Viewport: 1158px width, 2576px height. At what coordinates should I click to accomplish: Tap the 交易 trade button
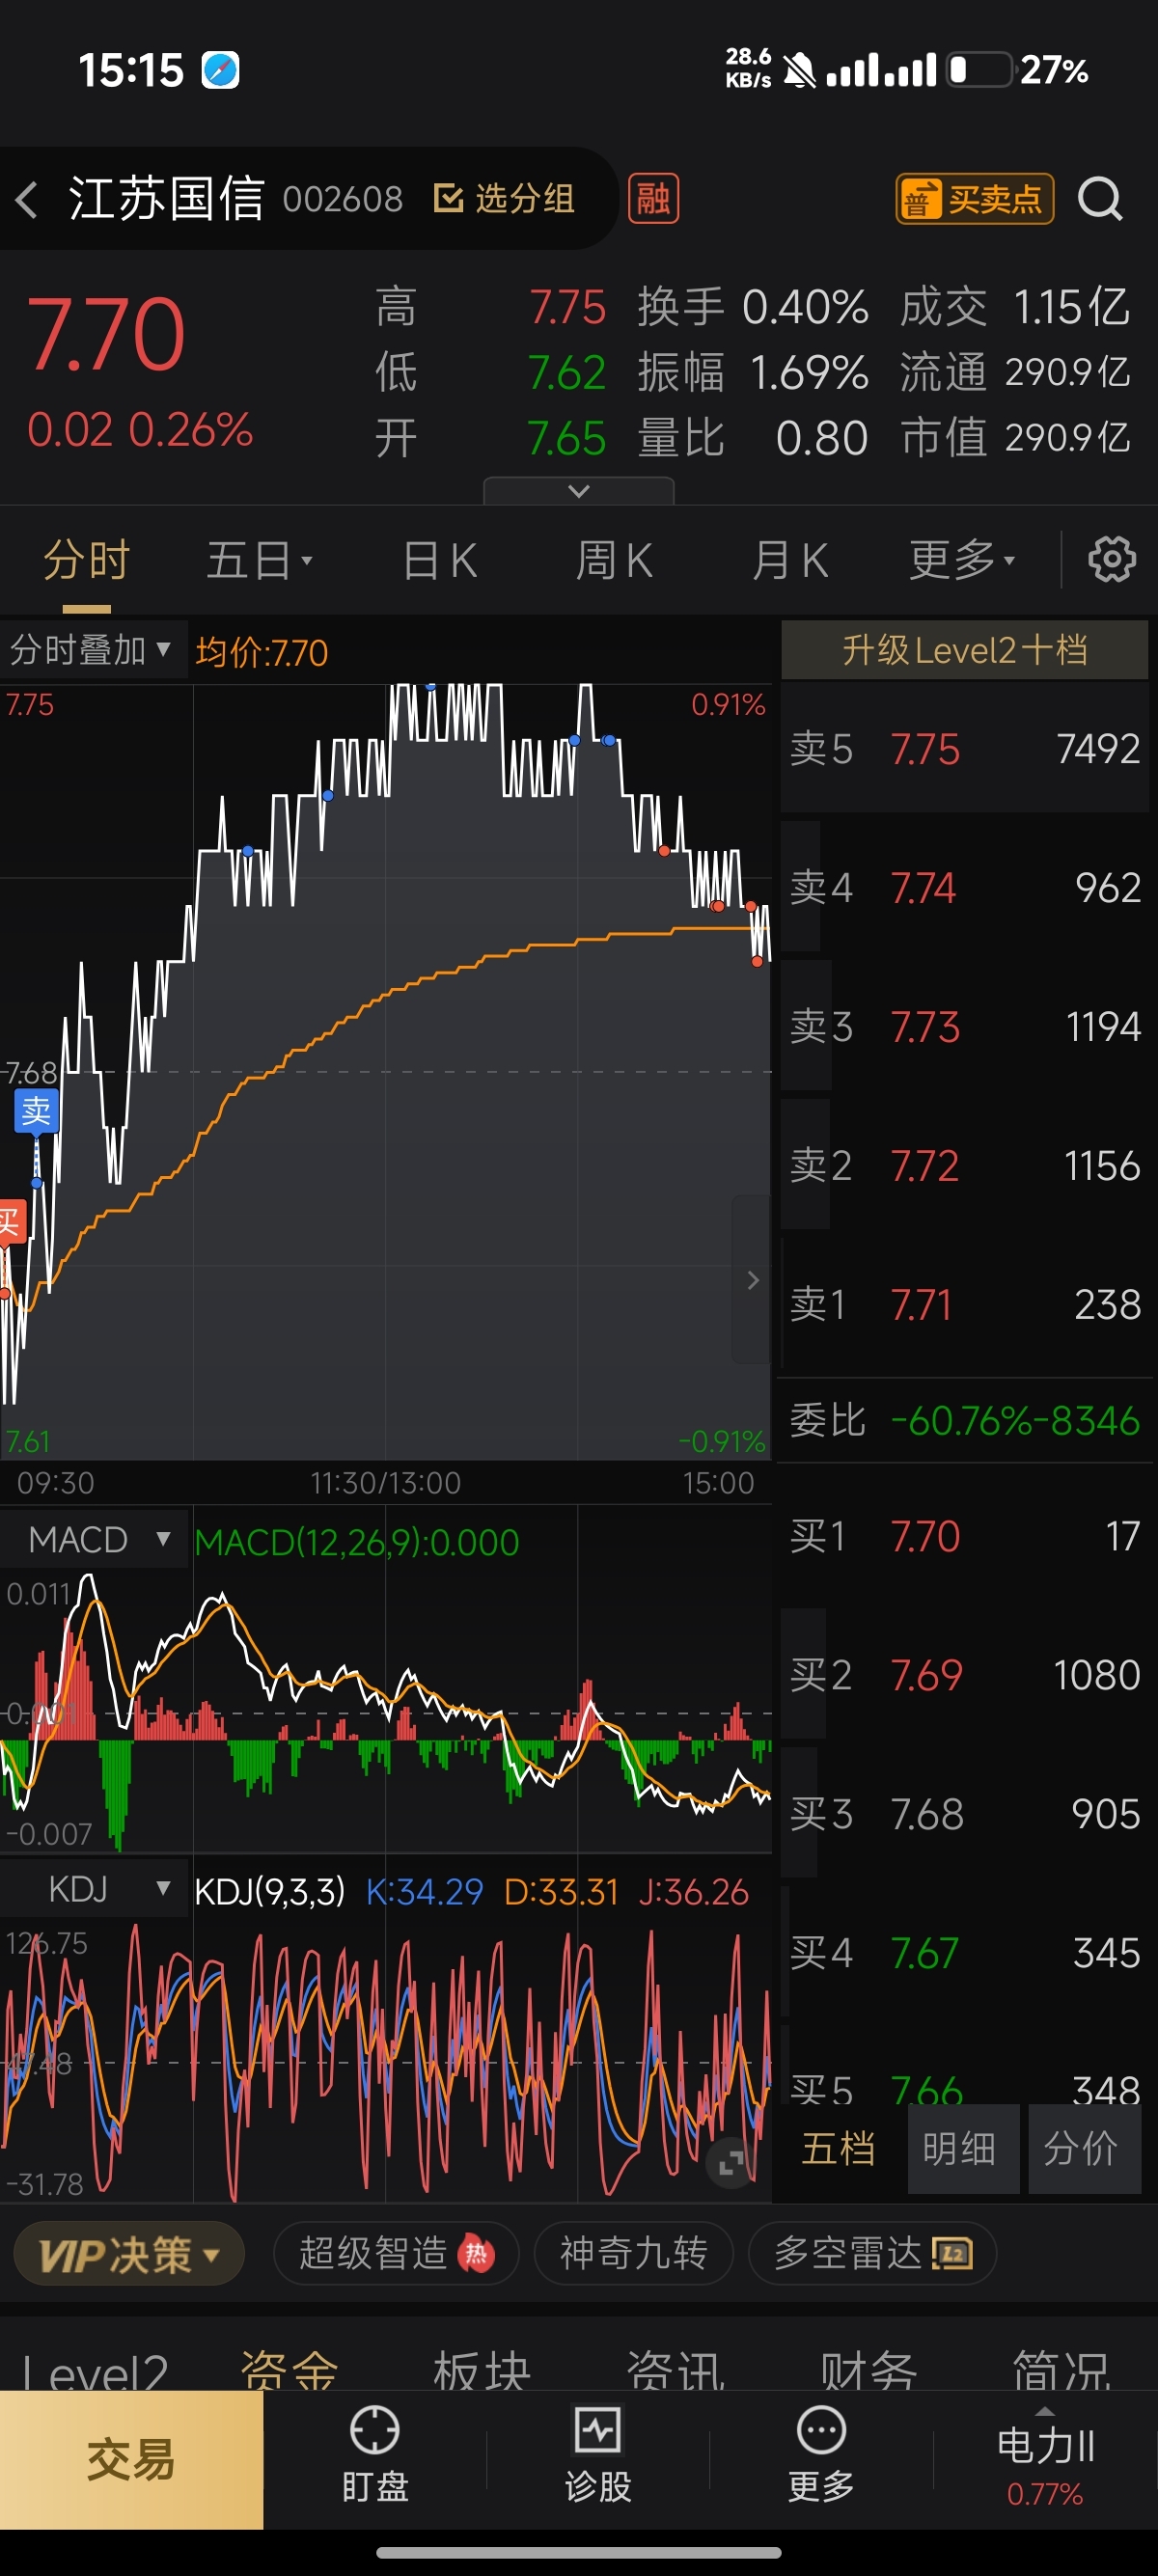click(131, 2459)
